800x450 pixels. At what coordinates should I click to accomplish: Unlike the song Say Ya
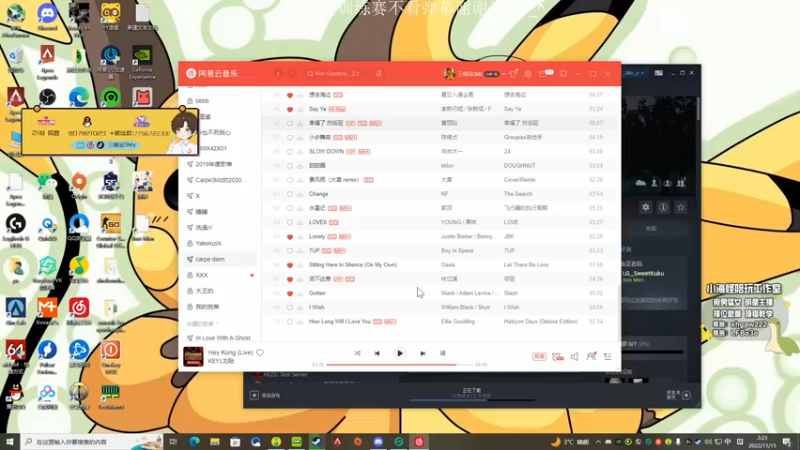(x=290, y=109)
